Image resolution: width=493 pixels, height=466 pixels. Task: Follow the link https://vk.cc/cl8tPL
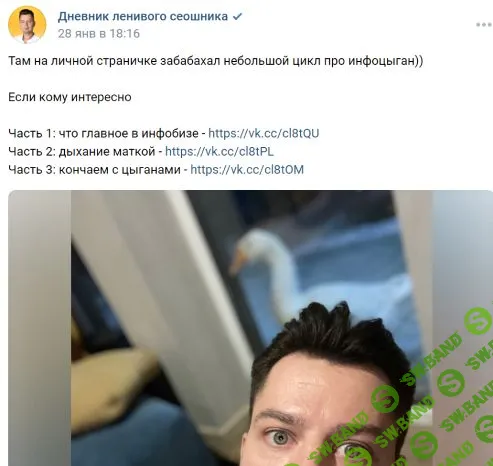point(219,152)
